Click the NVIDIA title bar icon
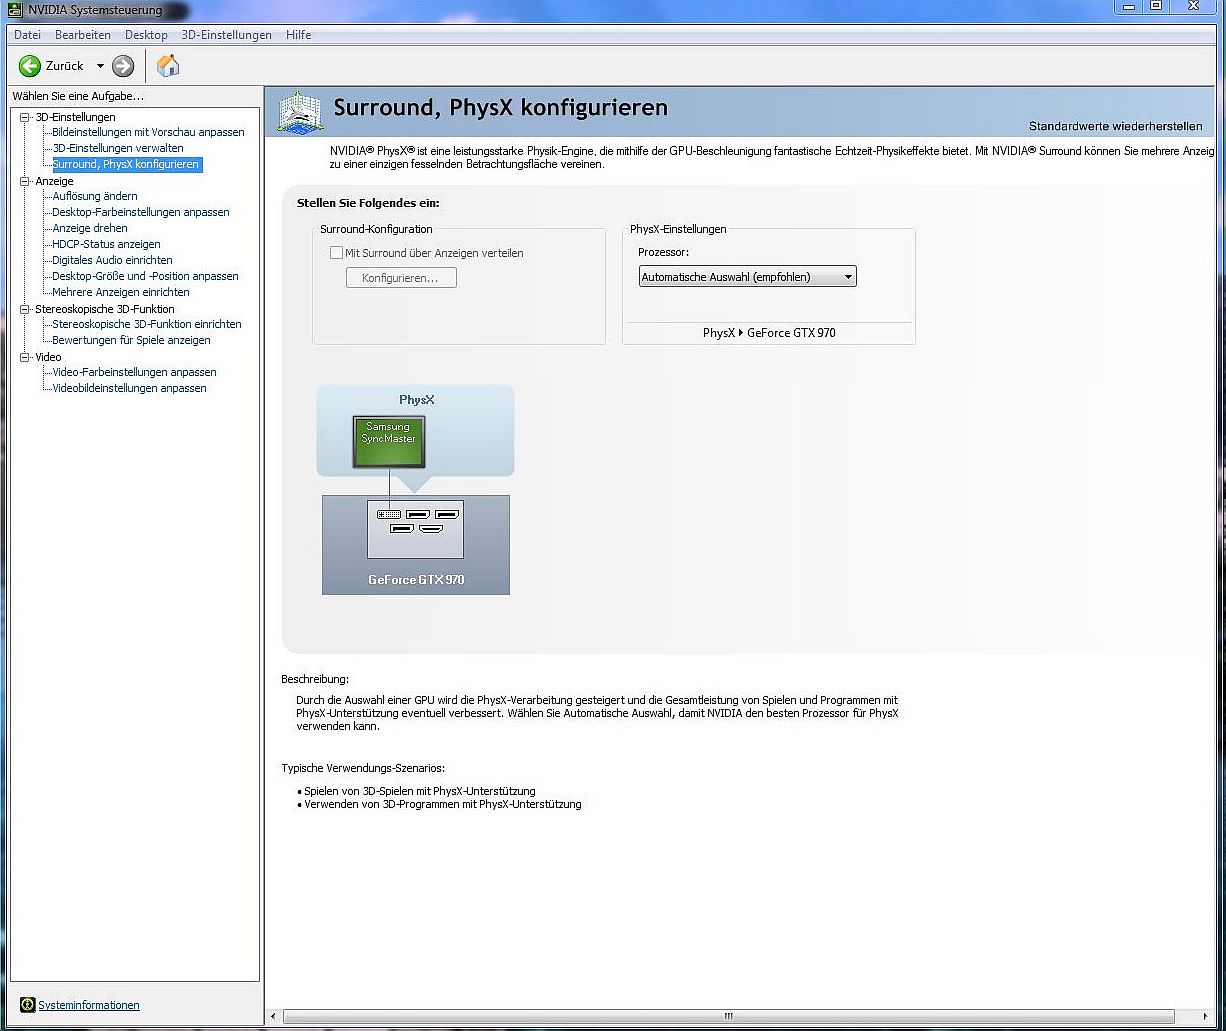 coord(16,9)
